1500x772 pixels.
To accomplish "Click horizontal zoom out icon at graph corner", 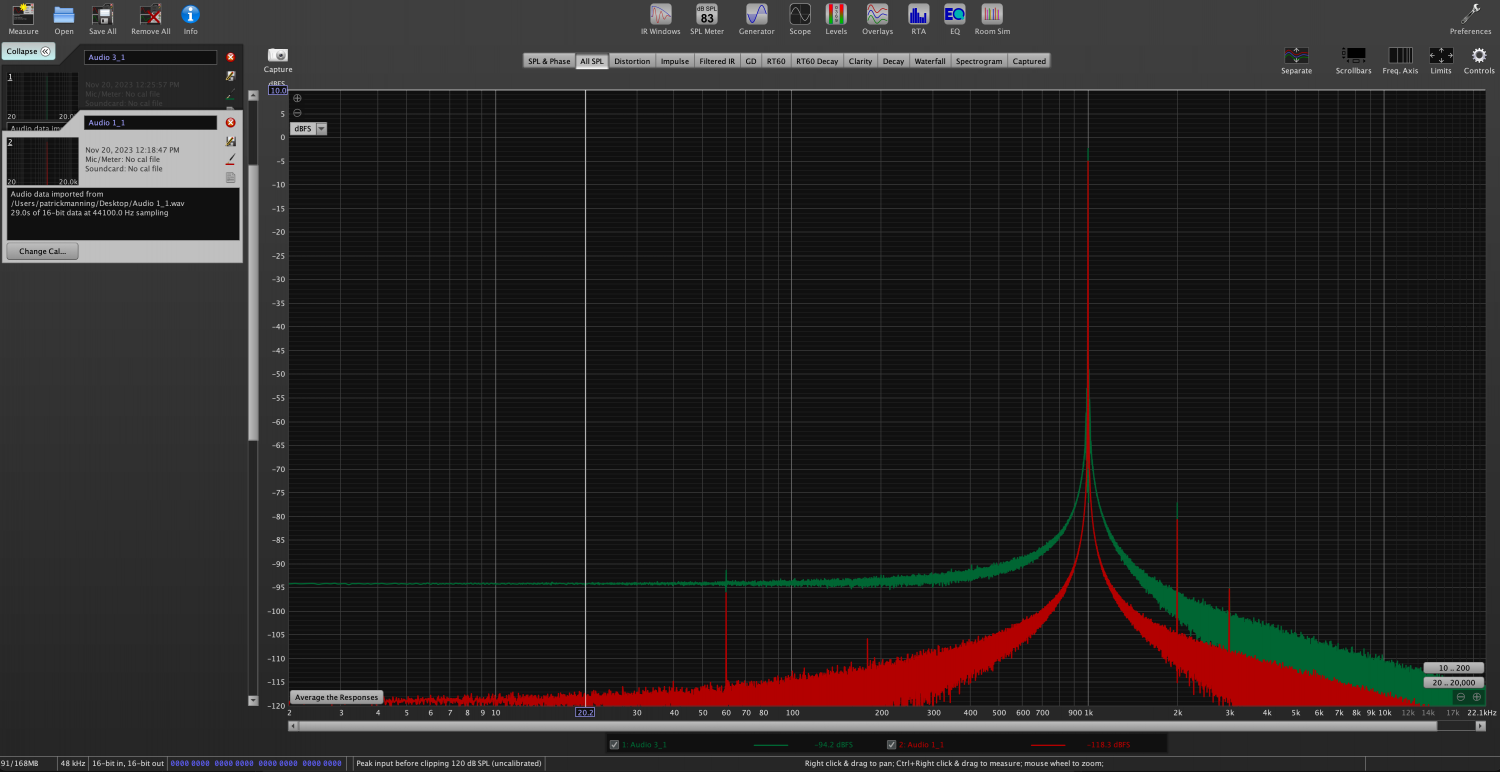I will [1461, 696].
